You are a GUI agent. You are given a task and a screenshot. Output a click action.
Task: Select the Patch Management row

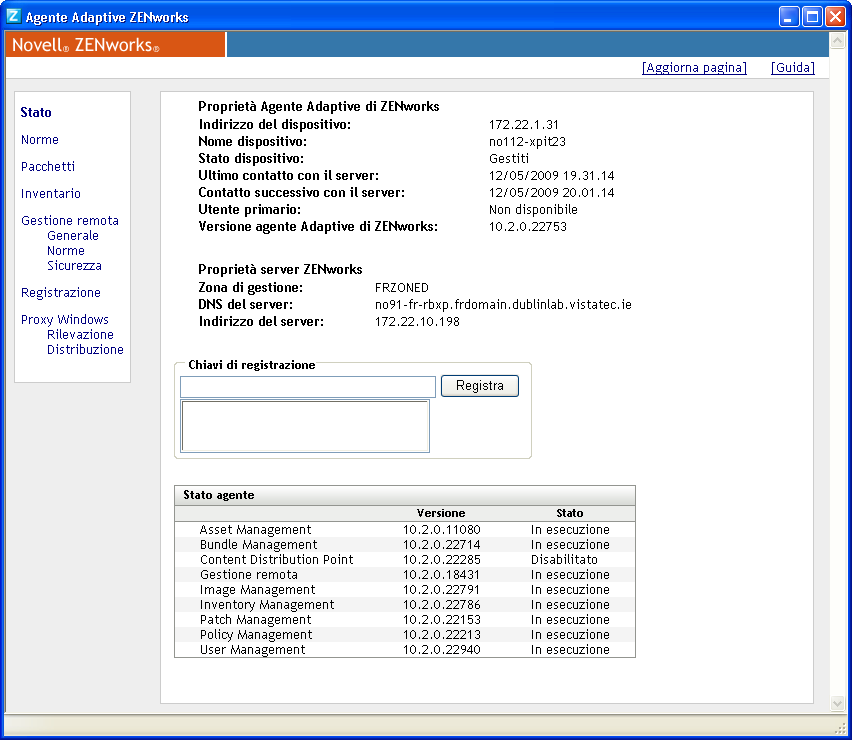tap(405, 619)
